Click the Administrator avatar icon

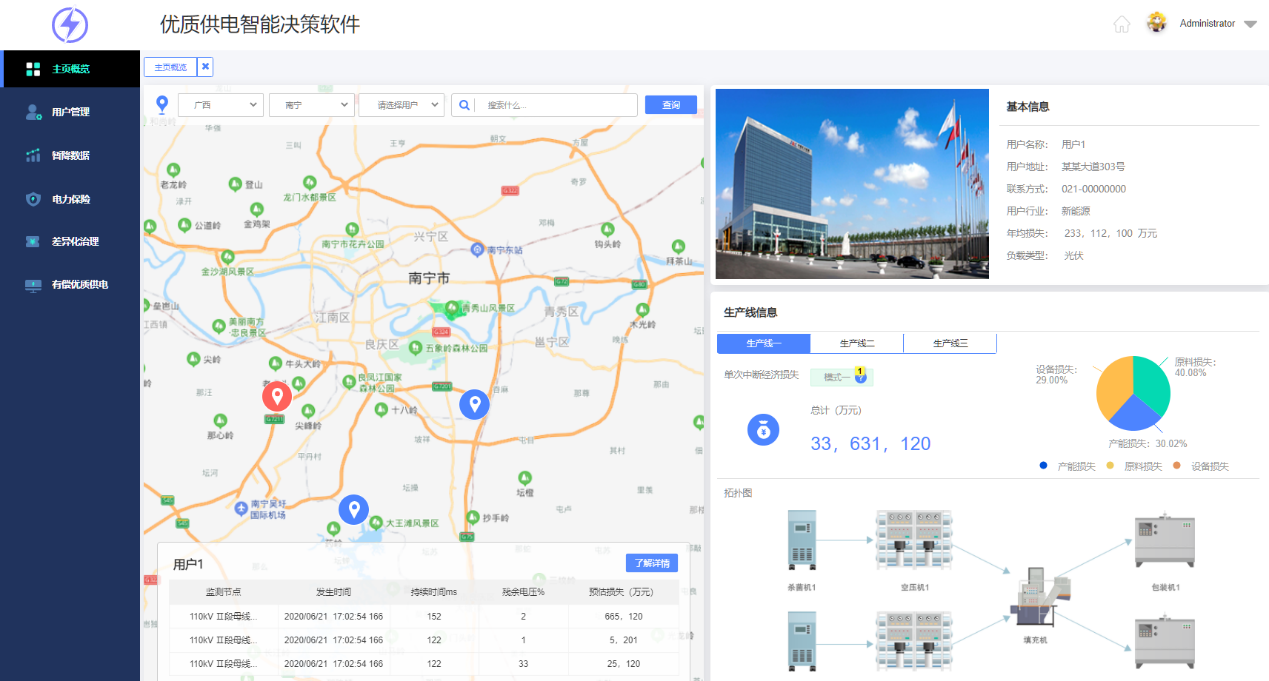(1157, 23)
